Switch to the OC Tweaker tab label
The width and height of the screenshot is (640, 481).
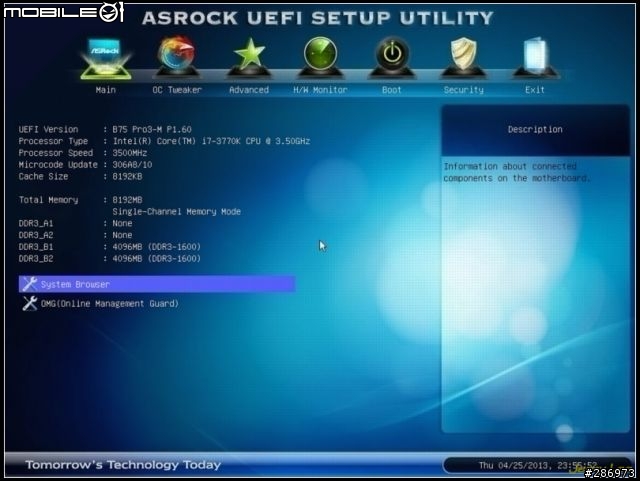(177, 90)
